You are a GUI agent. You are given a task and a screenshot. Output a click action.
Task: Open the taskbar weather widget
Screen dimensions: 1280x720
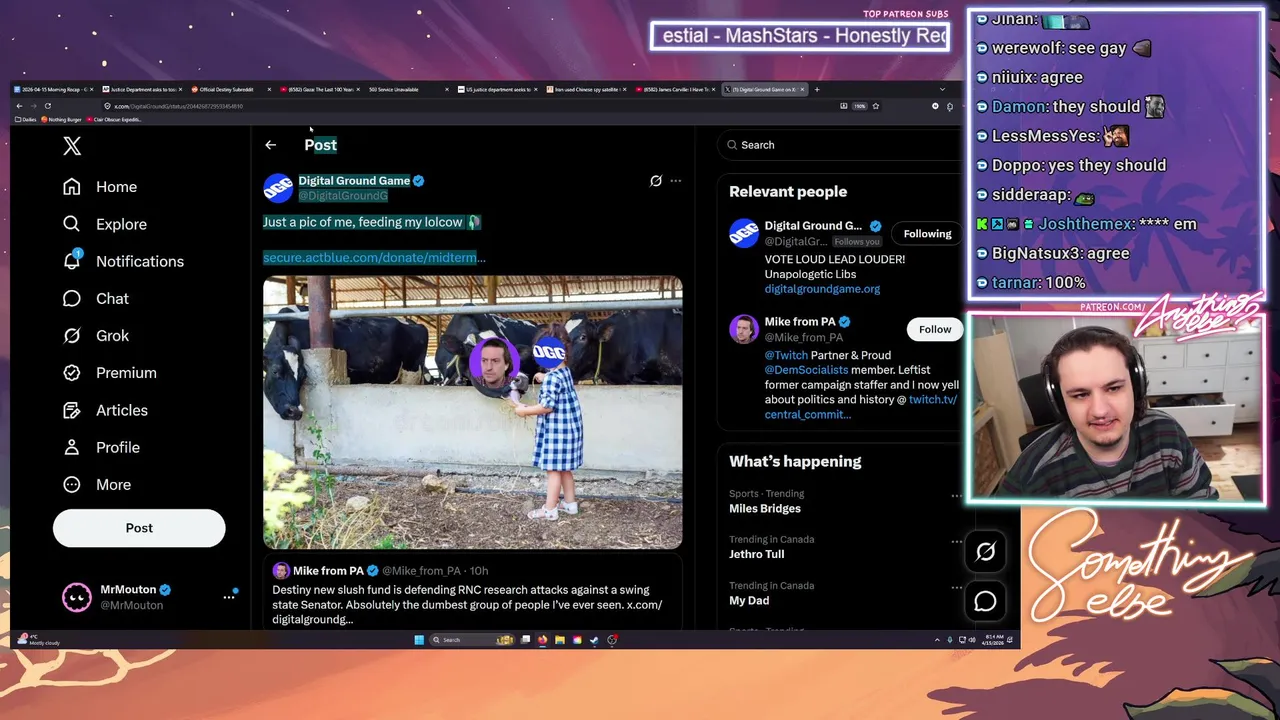click(x=40, y=640)
